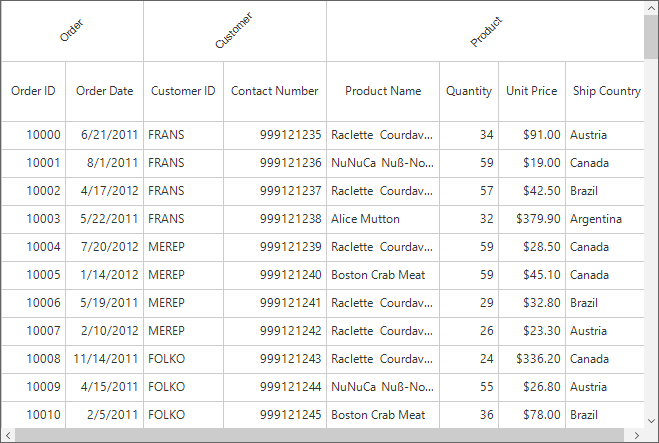This screenshot has height=443, width=659.
Task: Select Order ID cell 10007
Action: pos(33,331)
